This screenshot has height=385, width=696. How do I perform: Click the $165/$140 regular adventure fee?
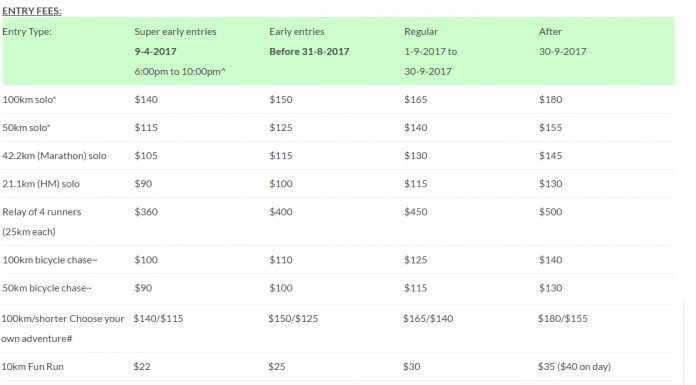pos(428,318)
